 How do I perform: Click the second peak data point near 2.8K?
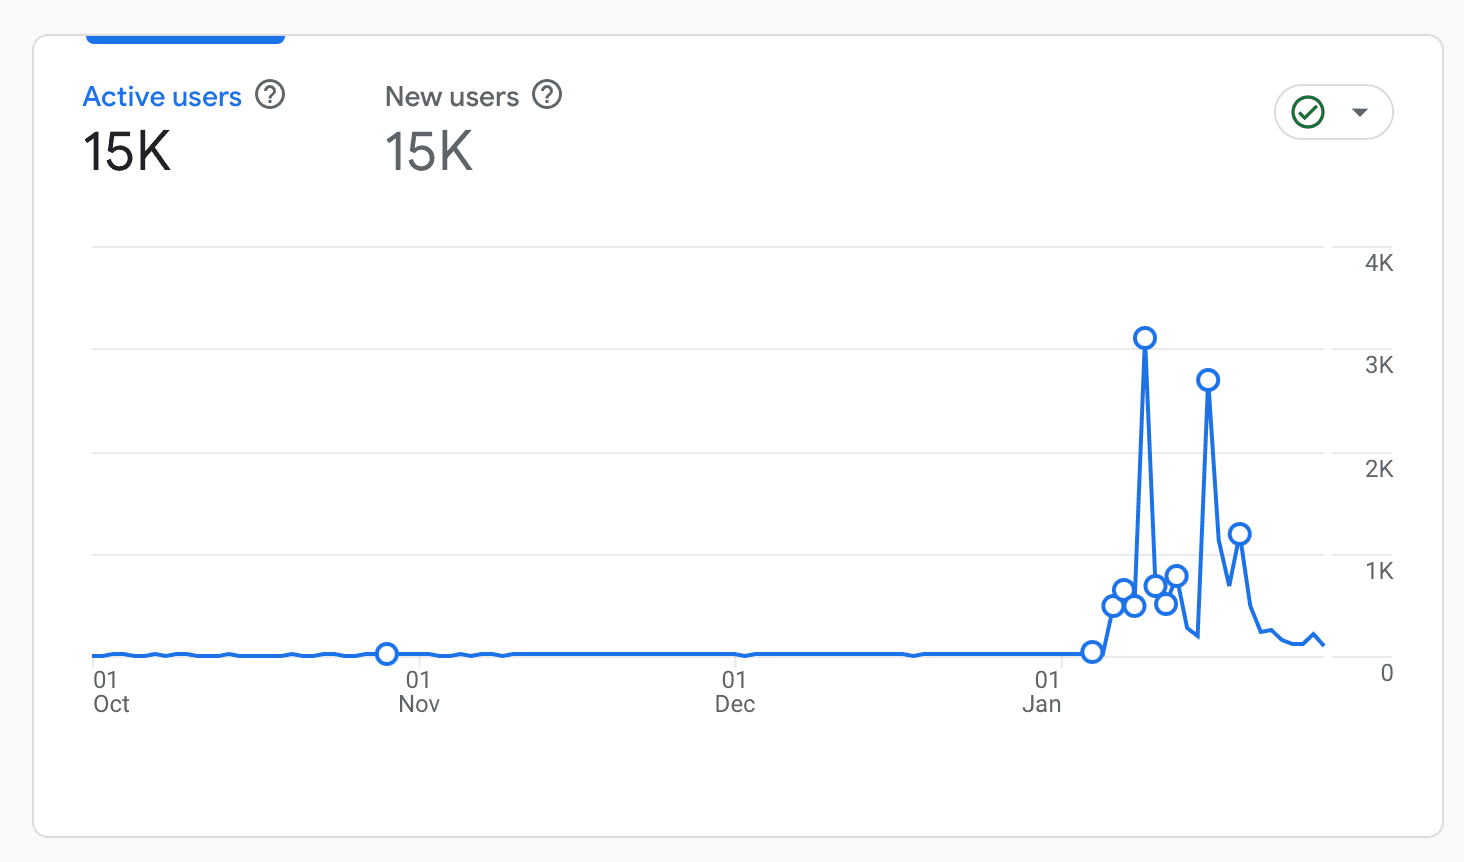pyautogui.click(x=1209, y=379)
